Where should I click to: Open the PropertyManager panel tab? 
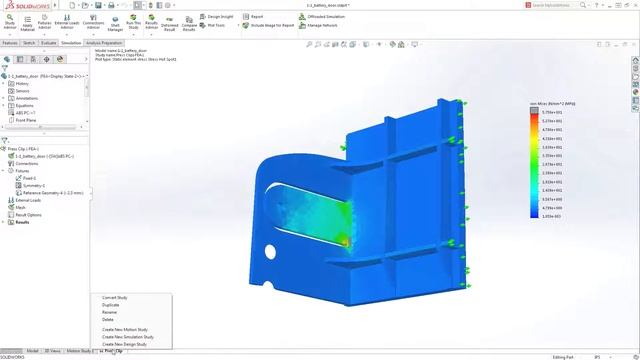click(x=20, y=59)
